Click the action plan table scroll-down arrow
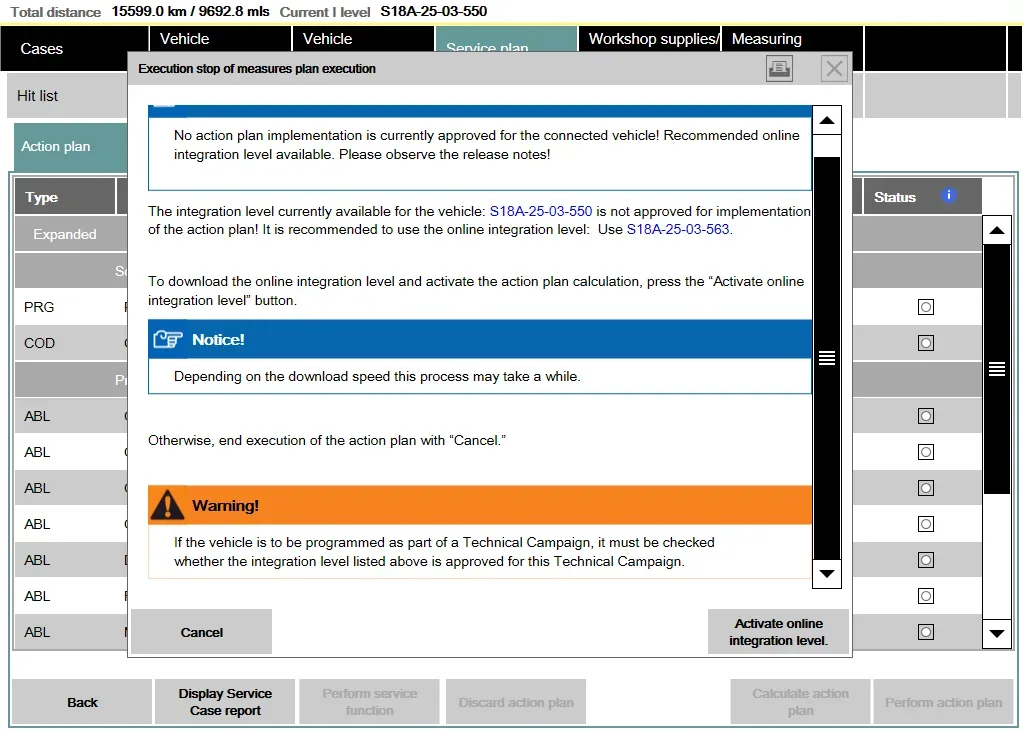Screen dimensions: 1024x731 997,633
